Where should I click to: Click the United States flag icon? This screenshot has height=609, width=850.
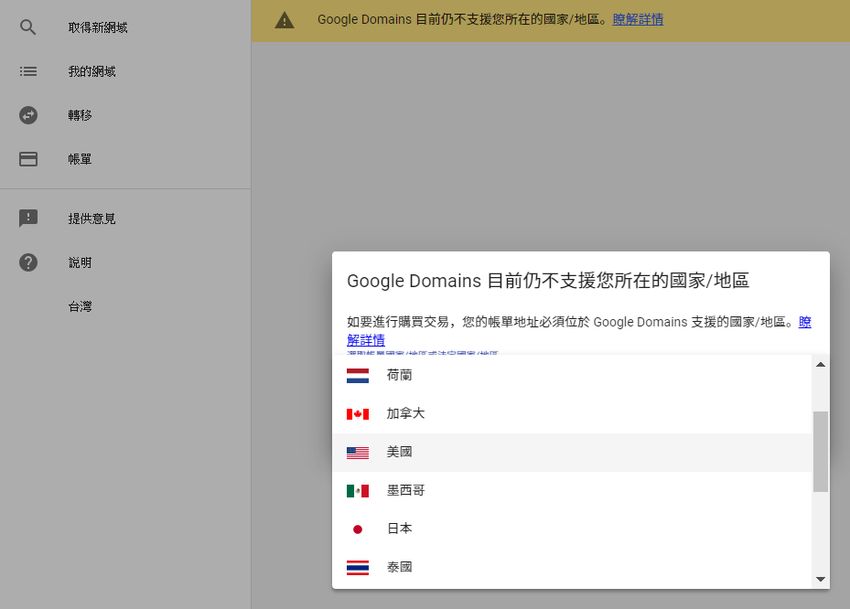tap(358, 452)
